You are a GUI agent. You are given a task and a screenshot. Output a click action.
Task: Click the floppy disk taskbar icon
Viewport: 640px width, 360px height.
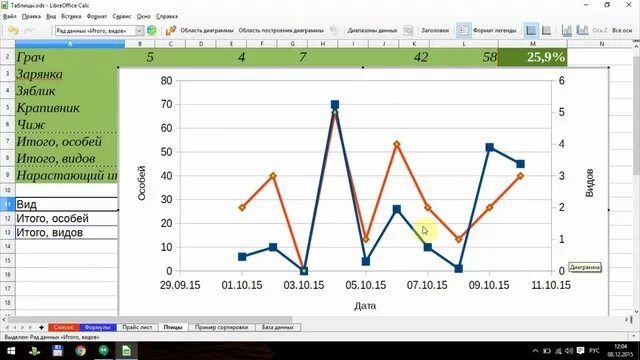pyautogui.click(x=58, y=351)
